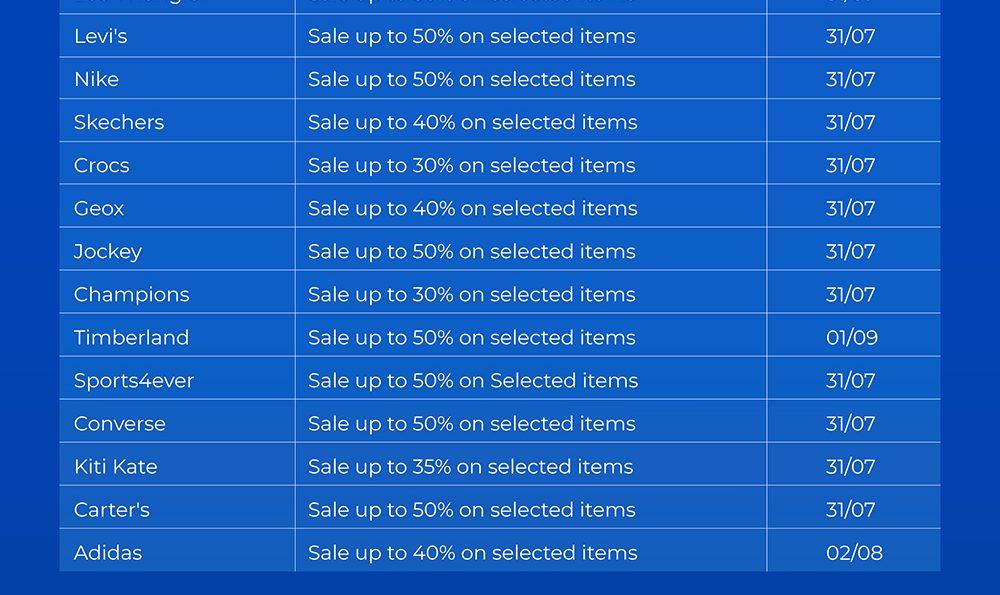
Task: Click the Levi's brand name cell
Action: click(101, 36)
